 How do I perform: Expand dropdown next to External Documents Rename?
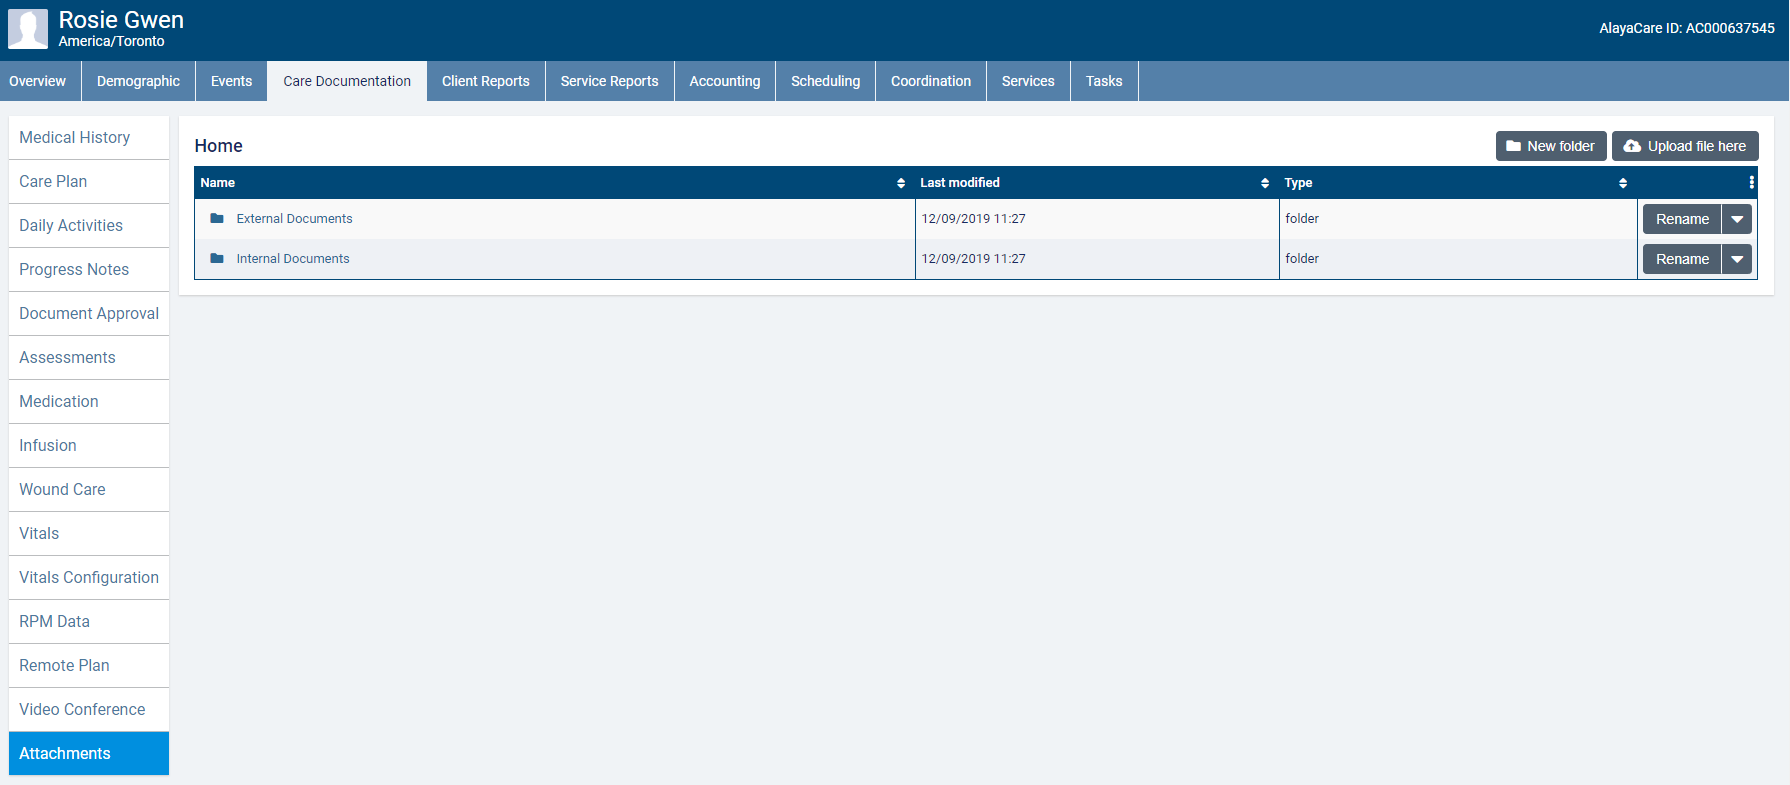click(1737, 219)
